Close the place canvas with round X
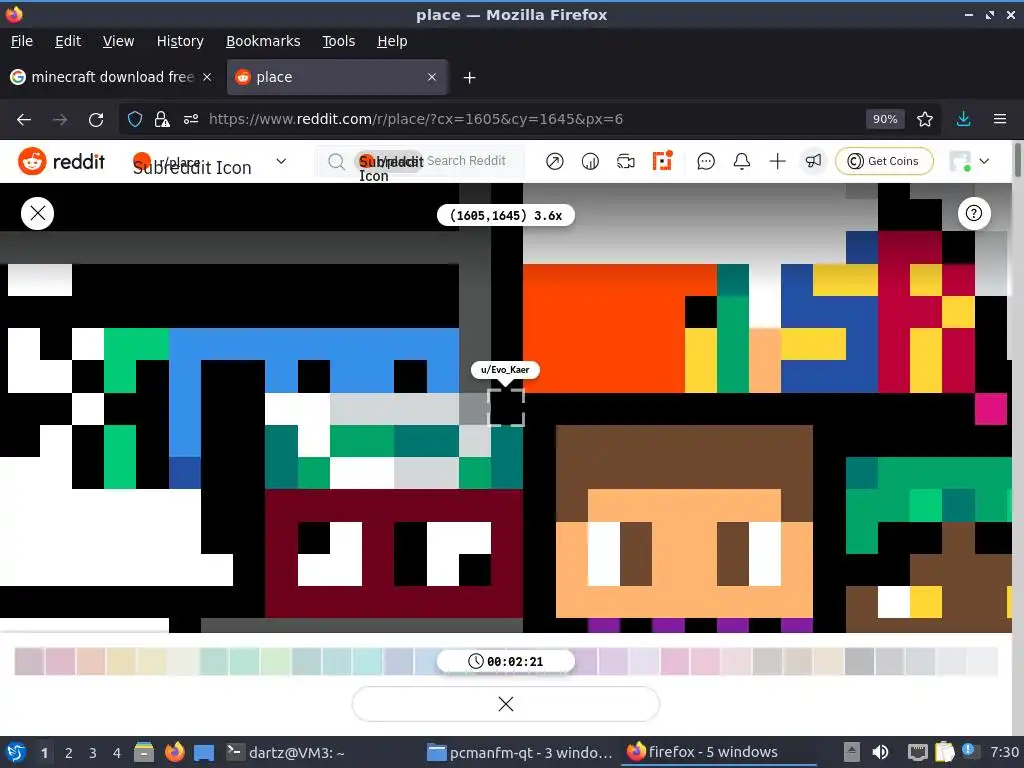Screen dimensions: 1024x768 click(37, 214)
